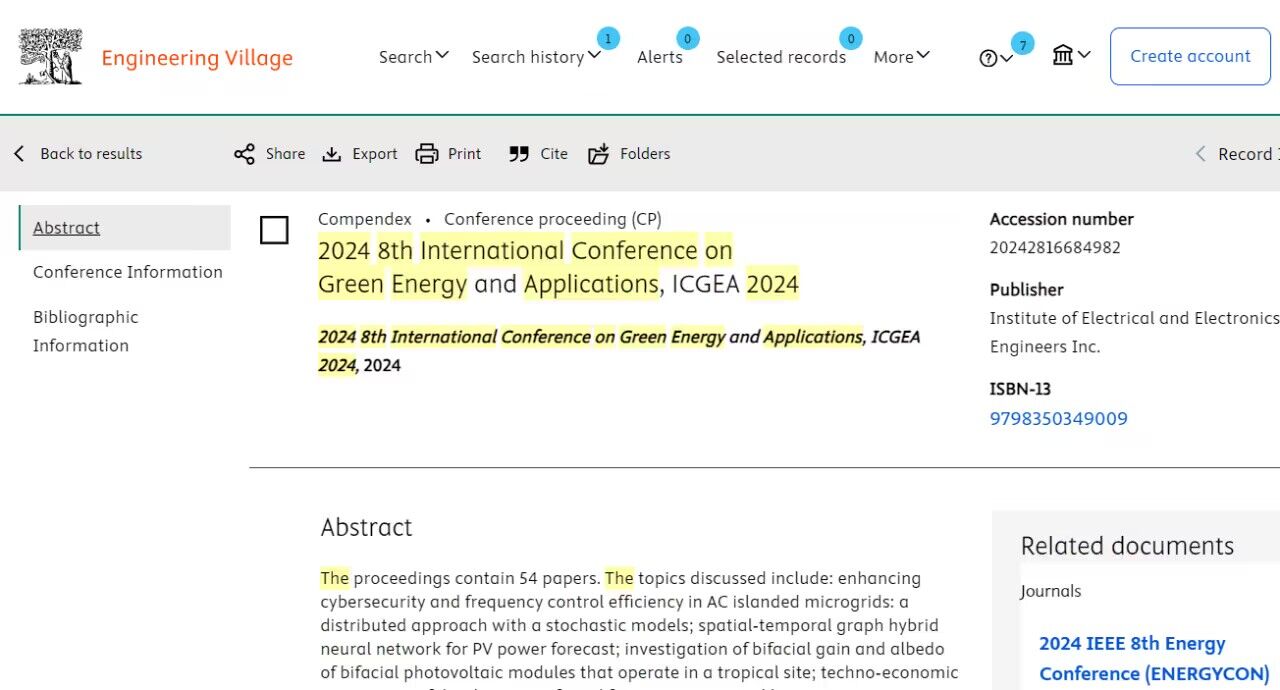1280x690 pixels.
Task: Click the Publisher name Institute of Electrical
Action: 1134,332
